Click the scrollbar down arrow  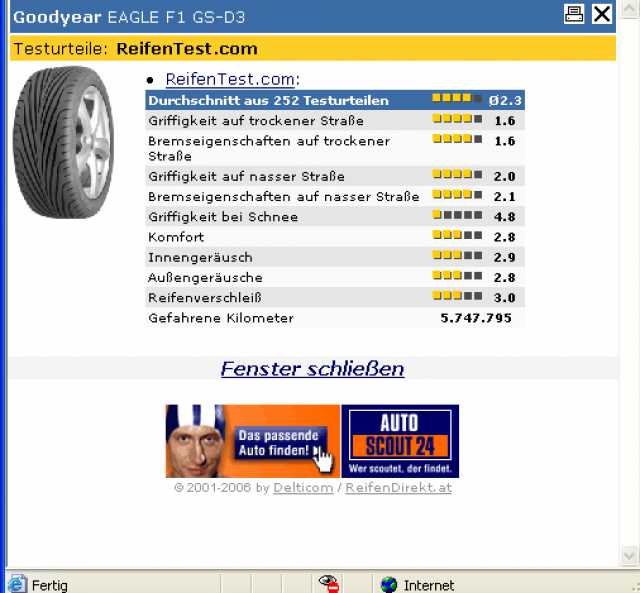tap(629, 555)
